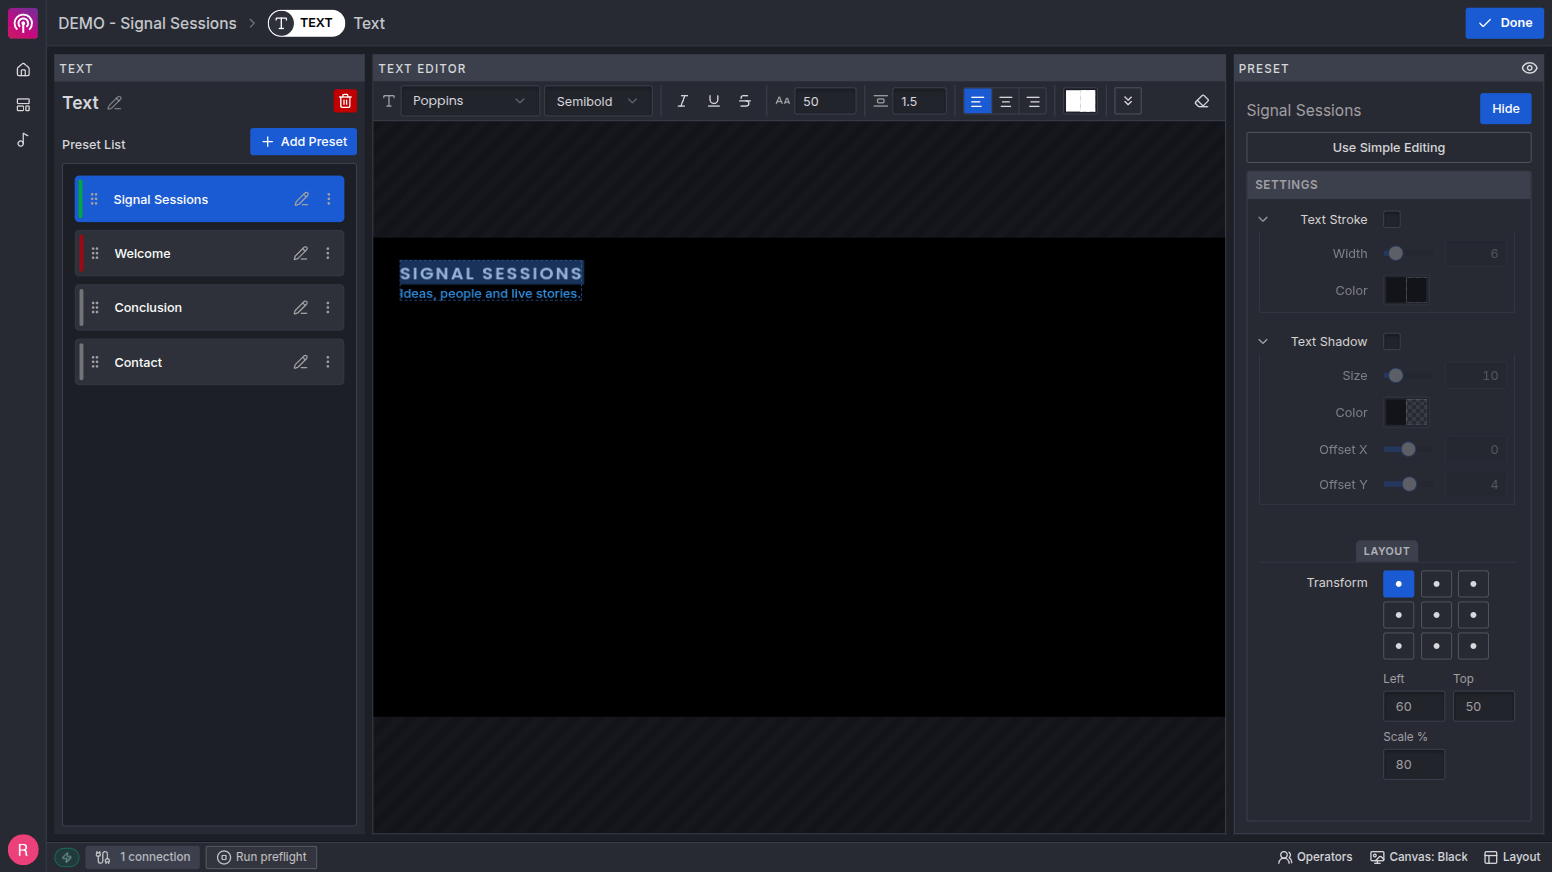
Task: Edit the Signal Sessions preset
Action: tap(301, 199)
